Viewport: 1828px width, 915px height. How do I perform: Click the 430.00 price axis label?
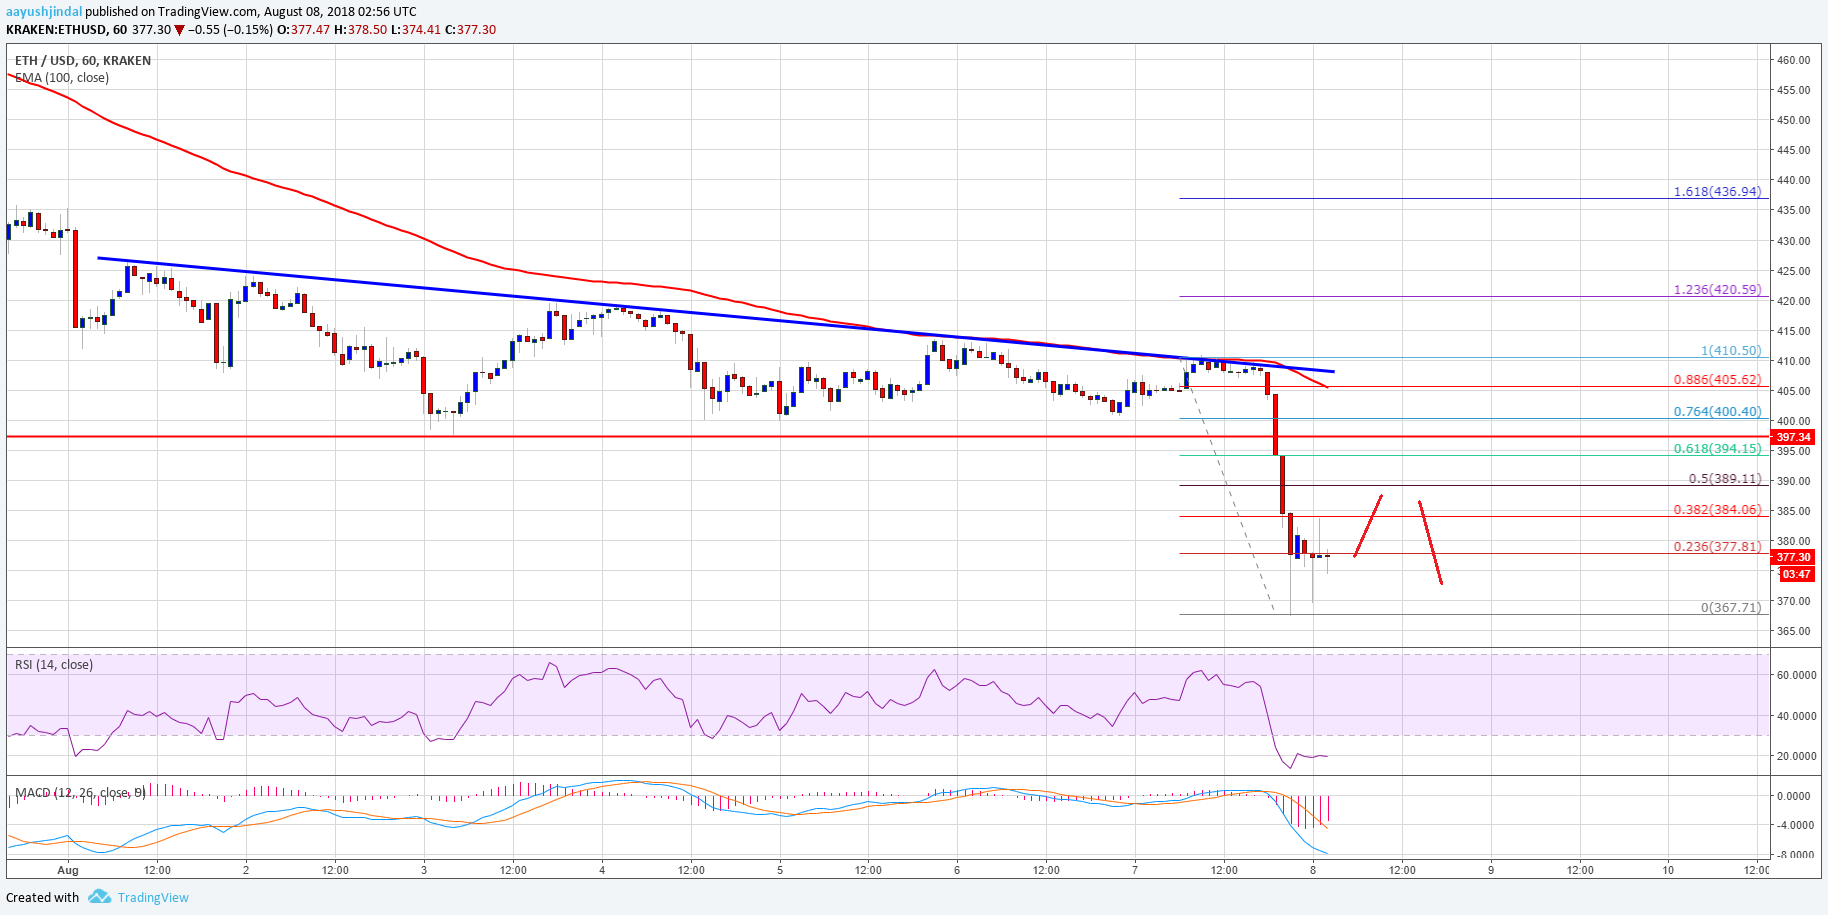pyautogui.click(x=1793, y=241)
